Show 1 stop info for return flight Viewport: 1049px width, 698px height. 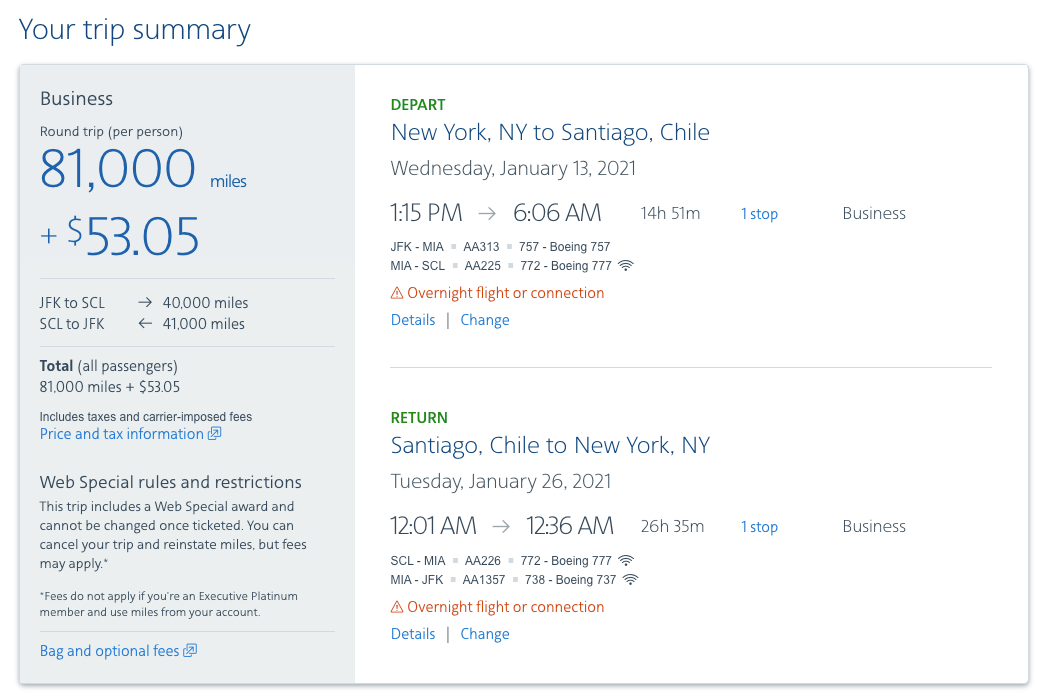(x=759, y=527)
